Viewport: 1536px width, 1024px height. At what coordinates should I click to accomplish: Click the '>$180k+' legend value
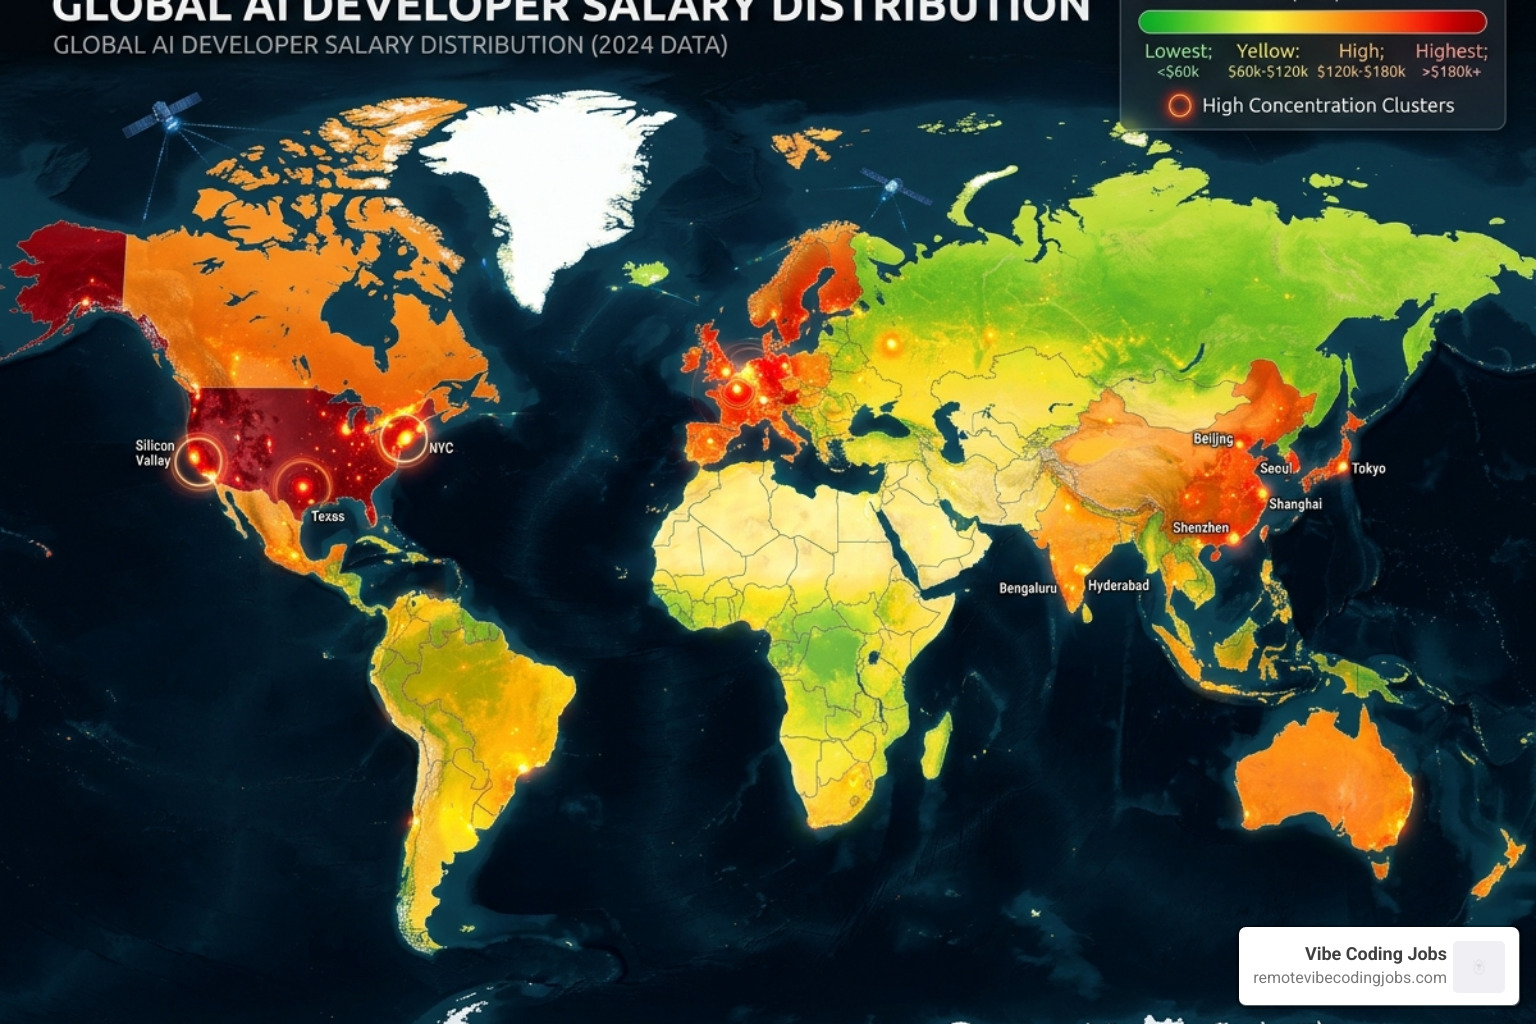[x=1451, y=72]
